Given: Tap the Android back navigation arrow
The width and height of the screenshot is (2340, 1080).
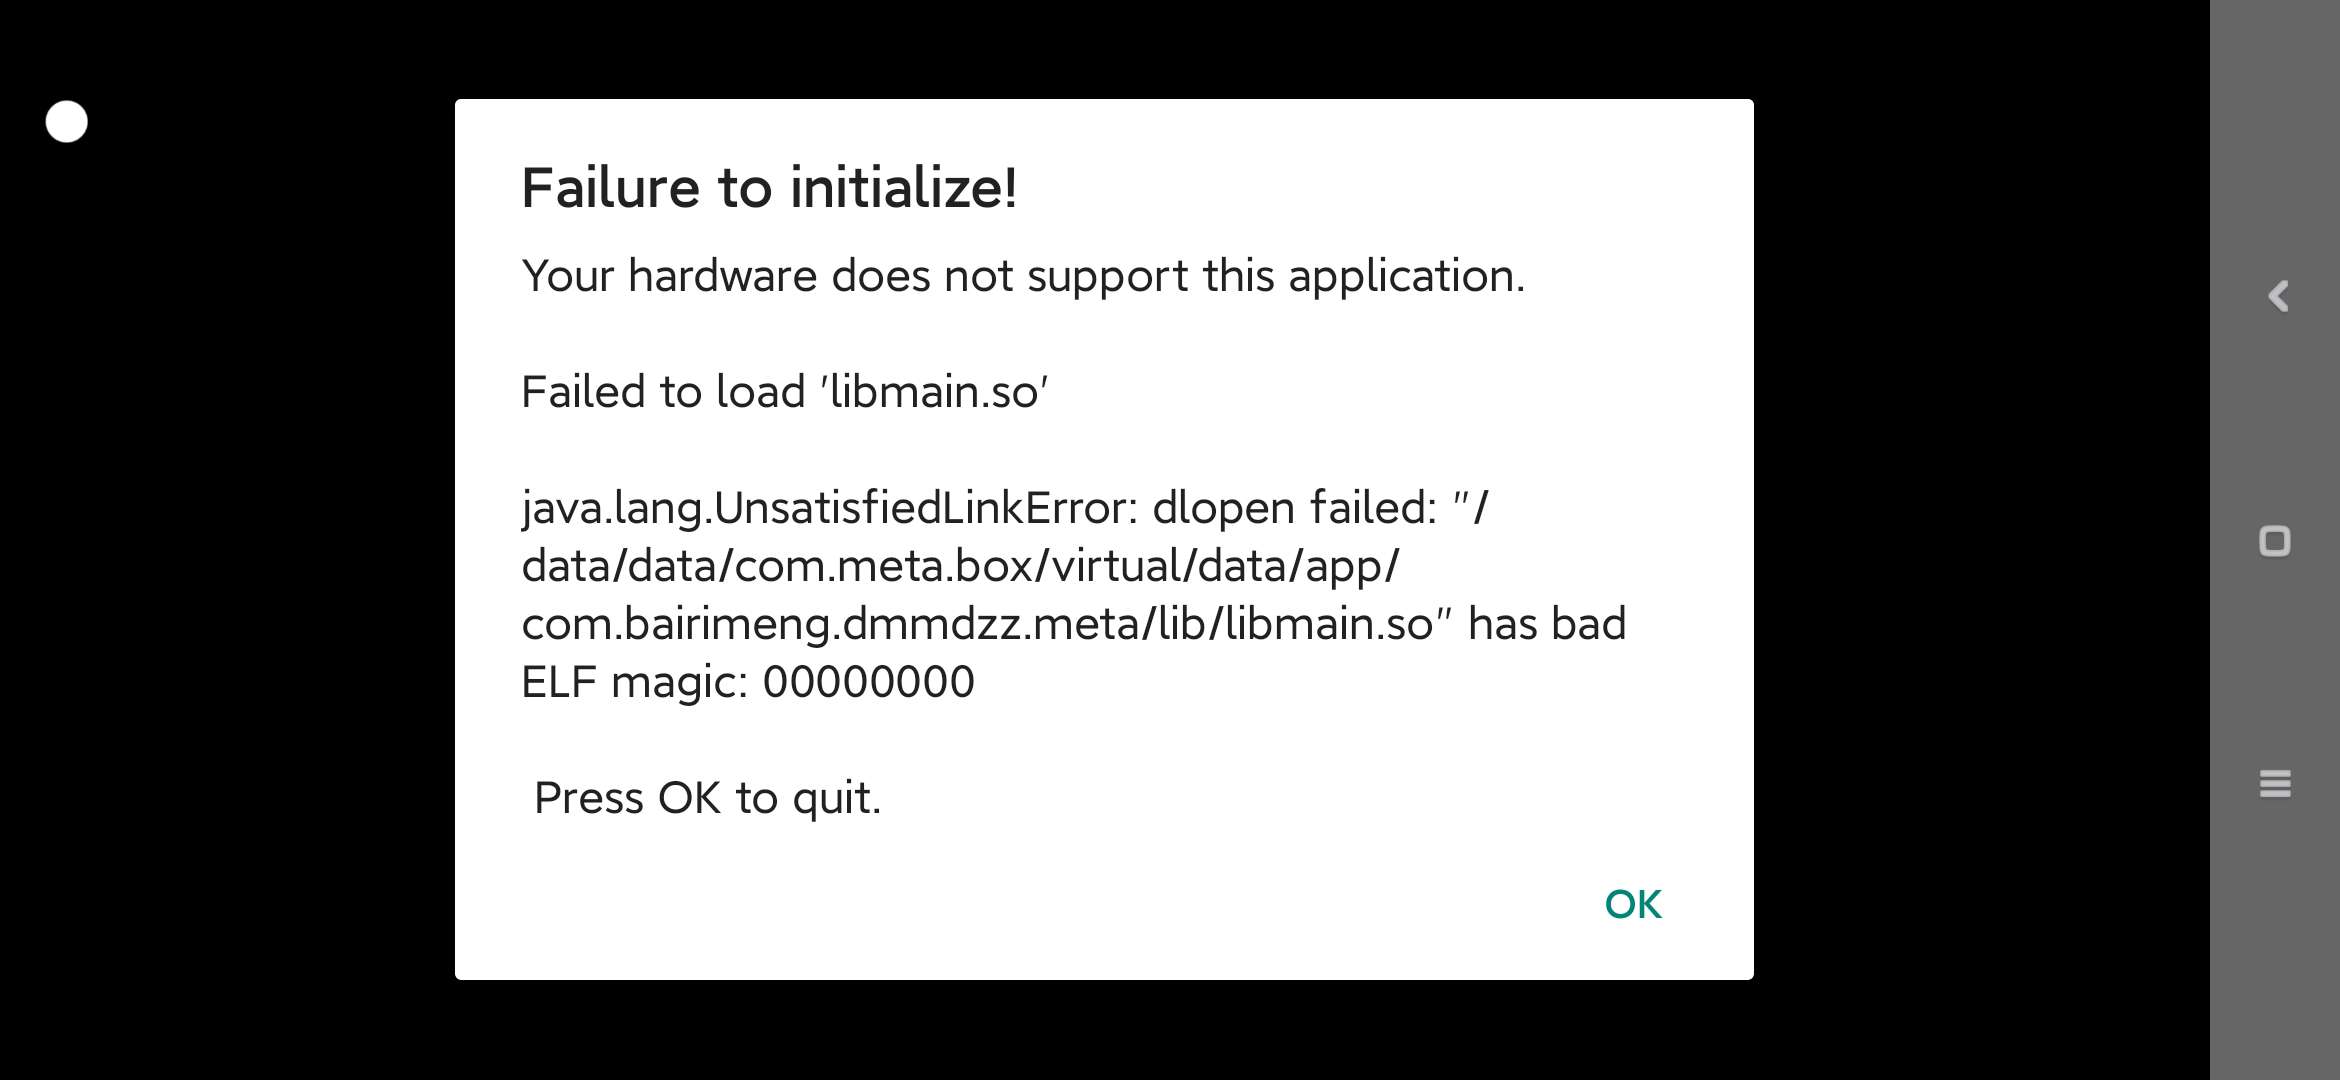Looking at the screenshot, I should coord(2277,296).
